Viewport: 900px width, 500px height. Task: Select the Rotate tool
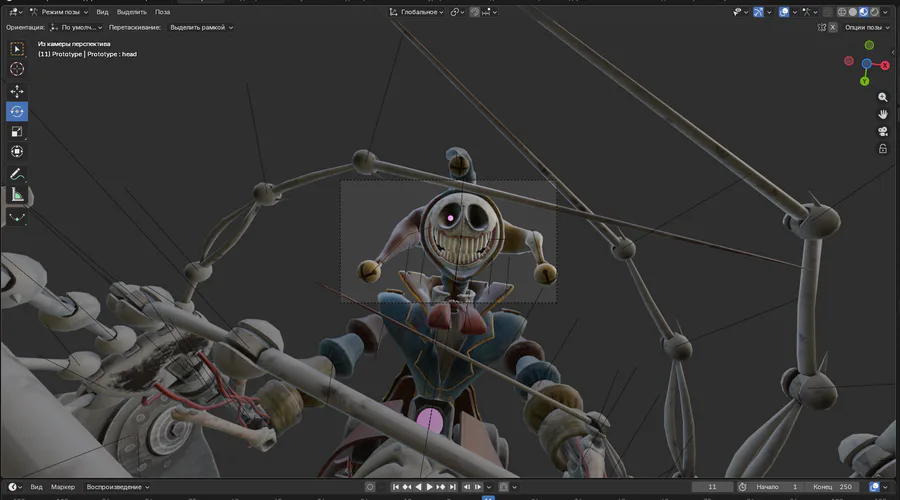[x=17, y=111]
